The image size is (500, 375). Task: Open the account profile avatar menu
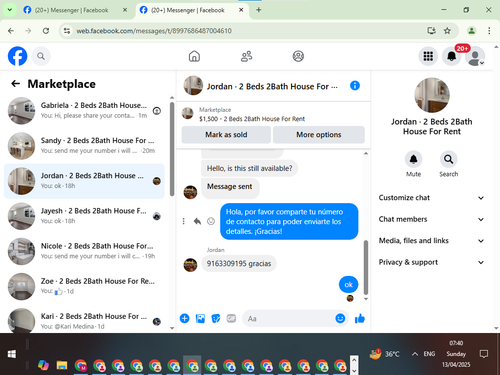pyautogui.click(x=475, y=56)
